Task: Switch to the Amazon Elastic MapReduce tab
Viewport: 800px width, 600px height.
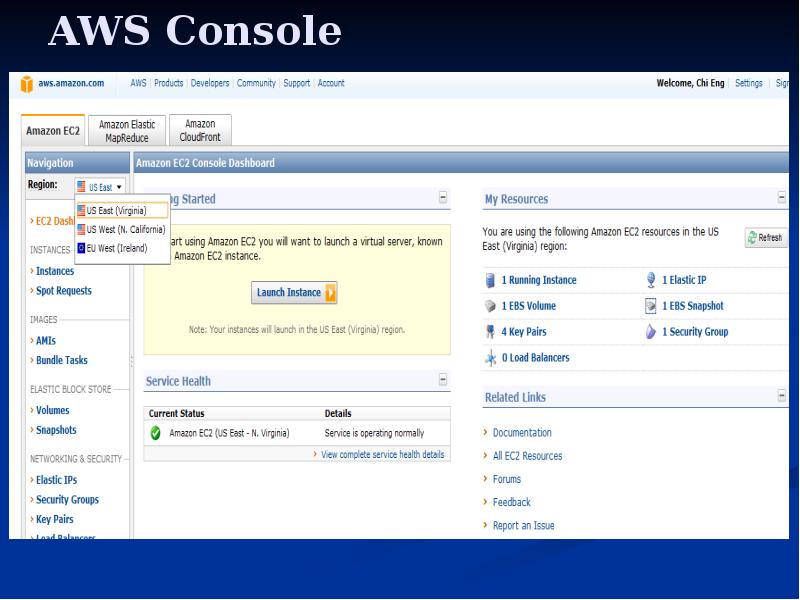Action: tap(126, 130)
